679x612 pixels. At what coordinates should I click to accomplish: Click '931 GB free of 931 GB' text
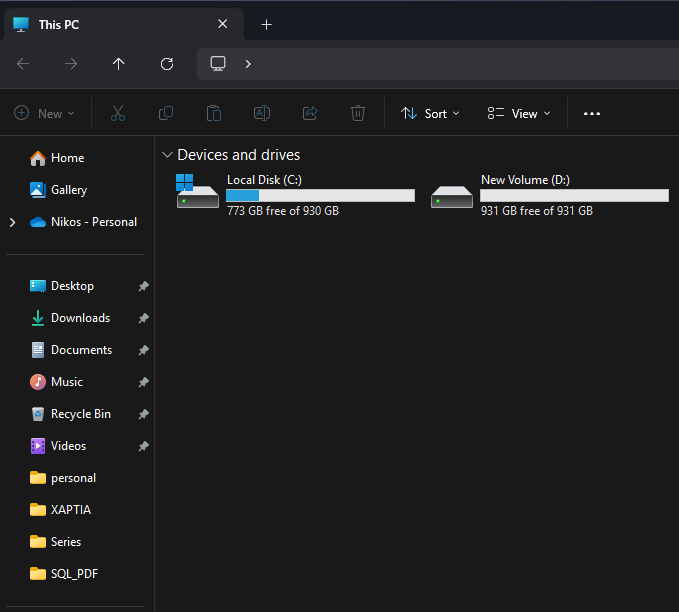click(537, 211)
